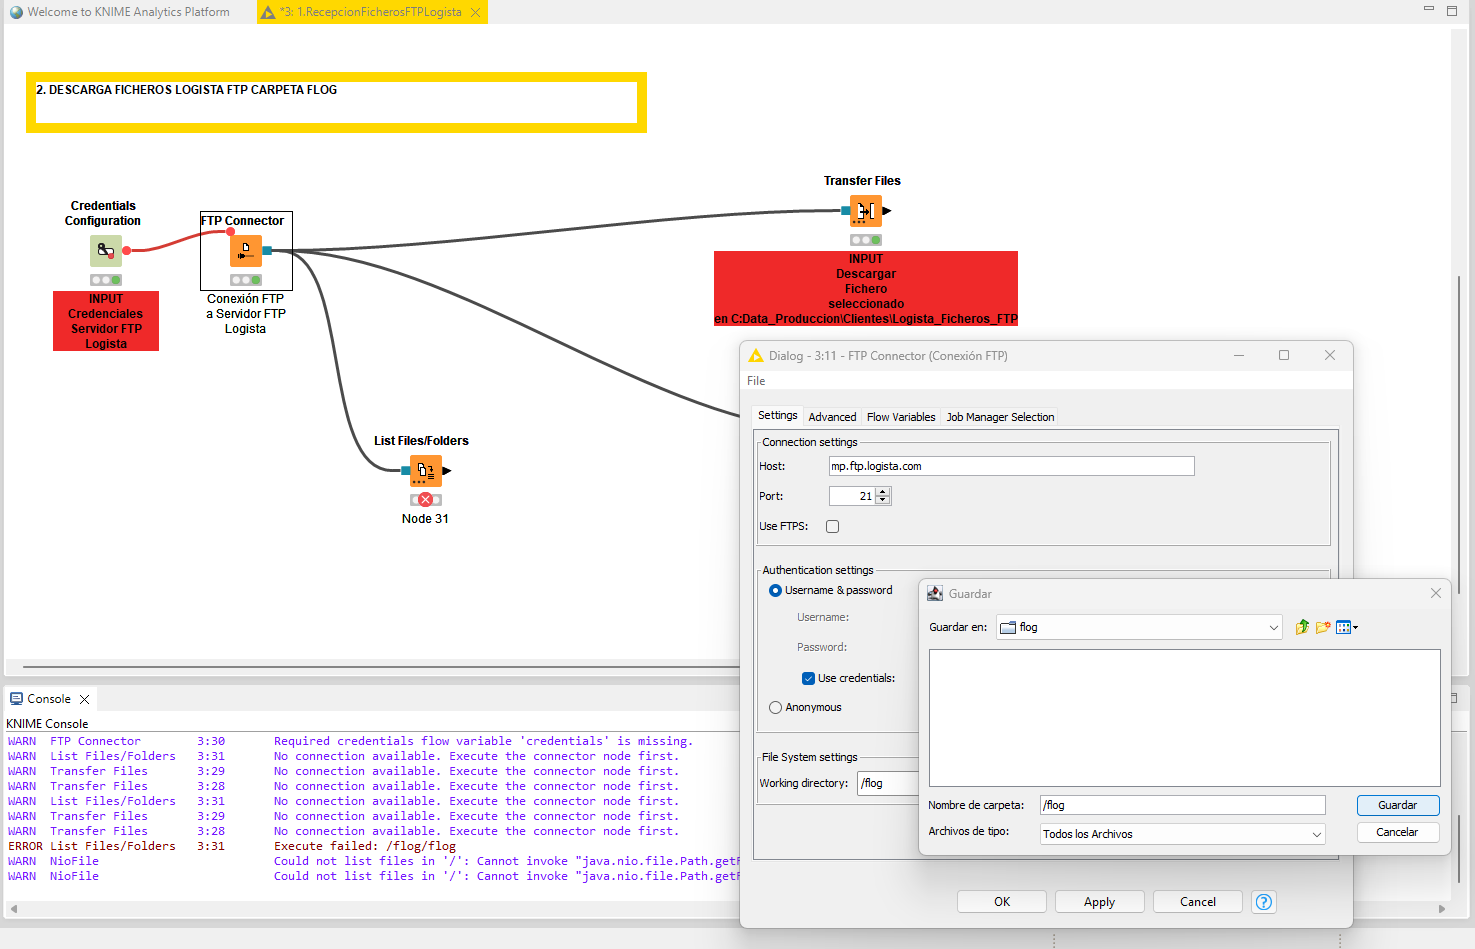Image resolution: width=1475 pixels, height=949 pixels.
Task: Enable the Use FTPS checkbox
Action: 833,526
